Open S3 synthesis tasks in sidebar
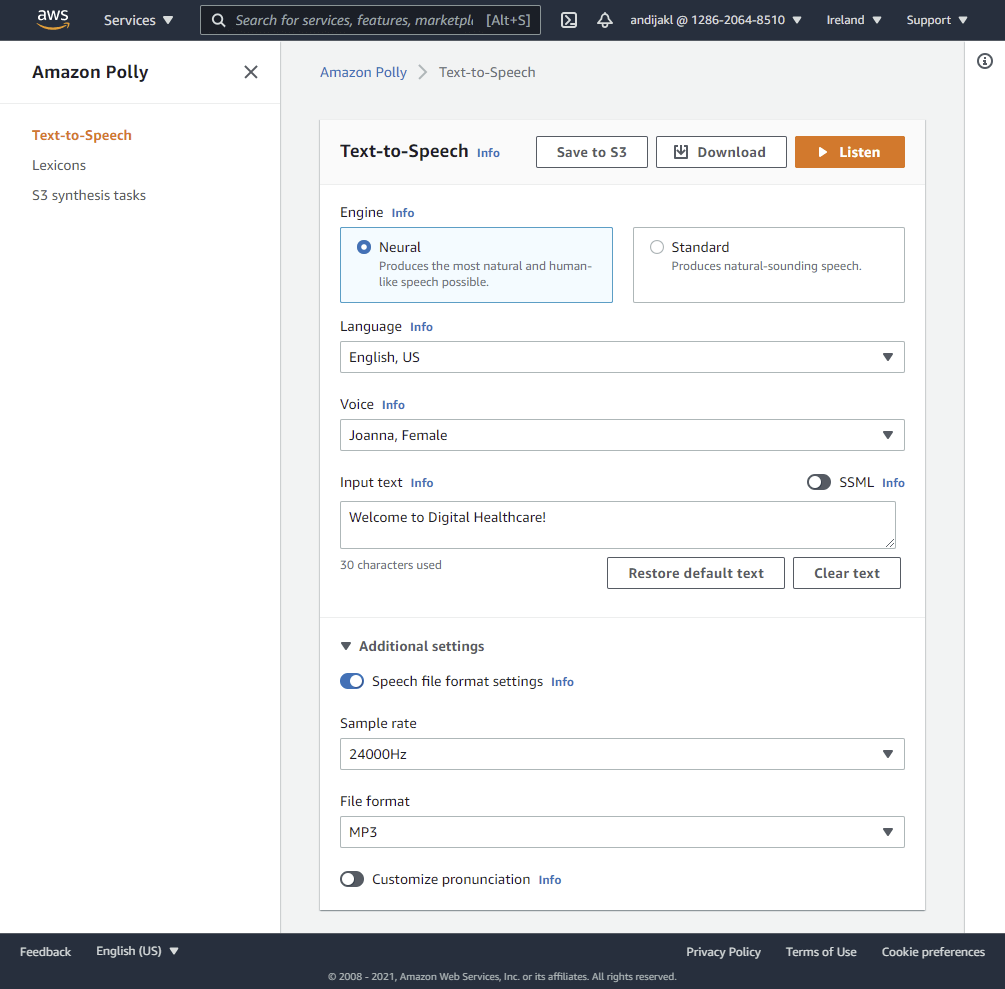1005x989 pixels. pyautogui.click(x=89, y=195)
